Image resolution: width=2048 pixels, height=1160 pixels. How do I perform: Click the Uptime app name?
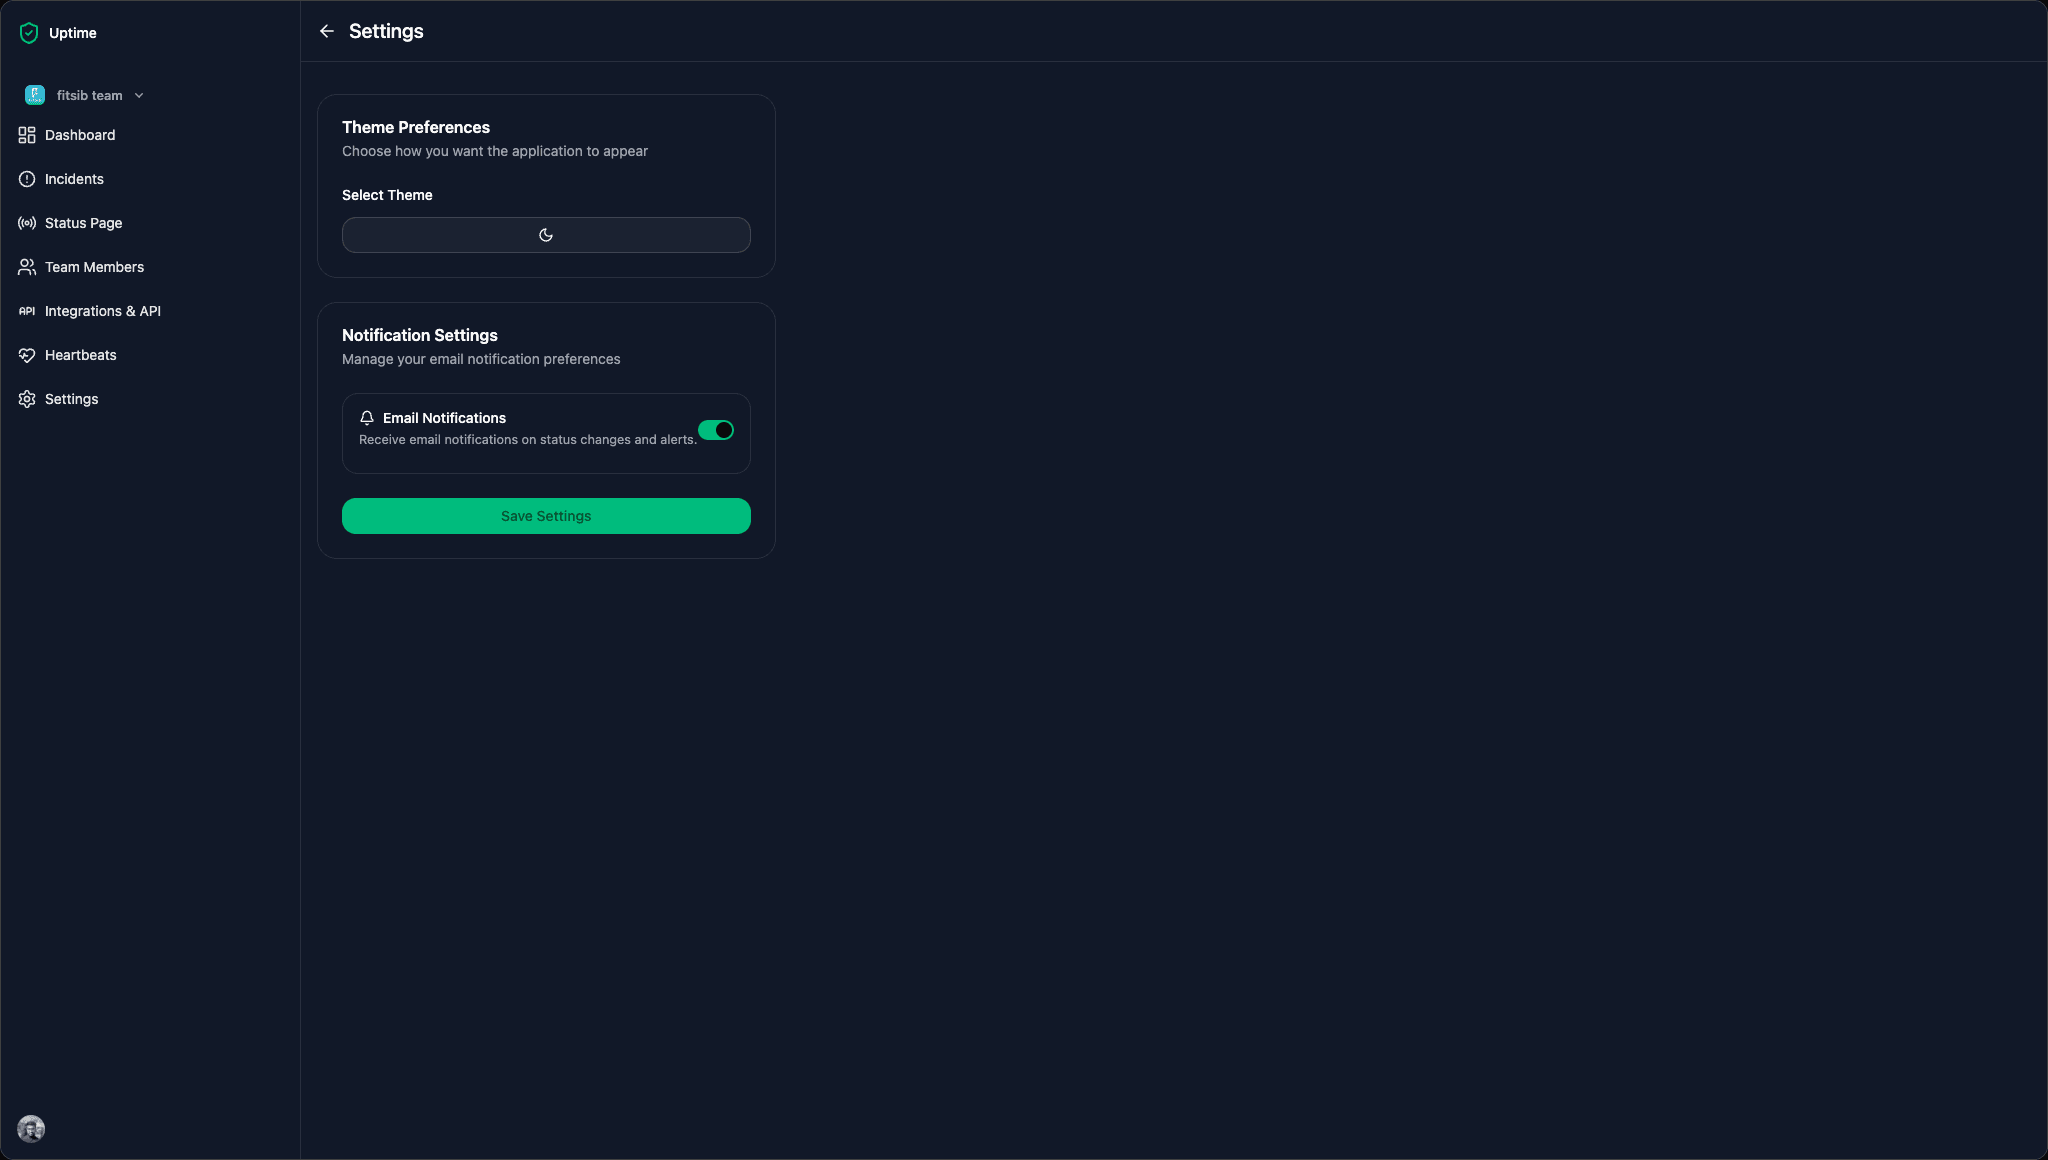tap(73, 33)
